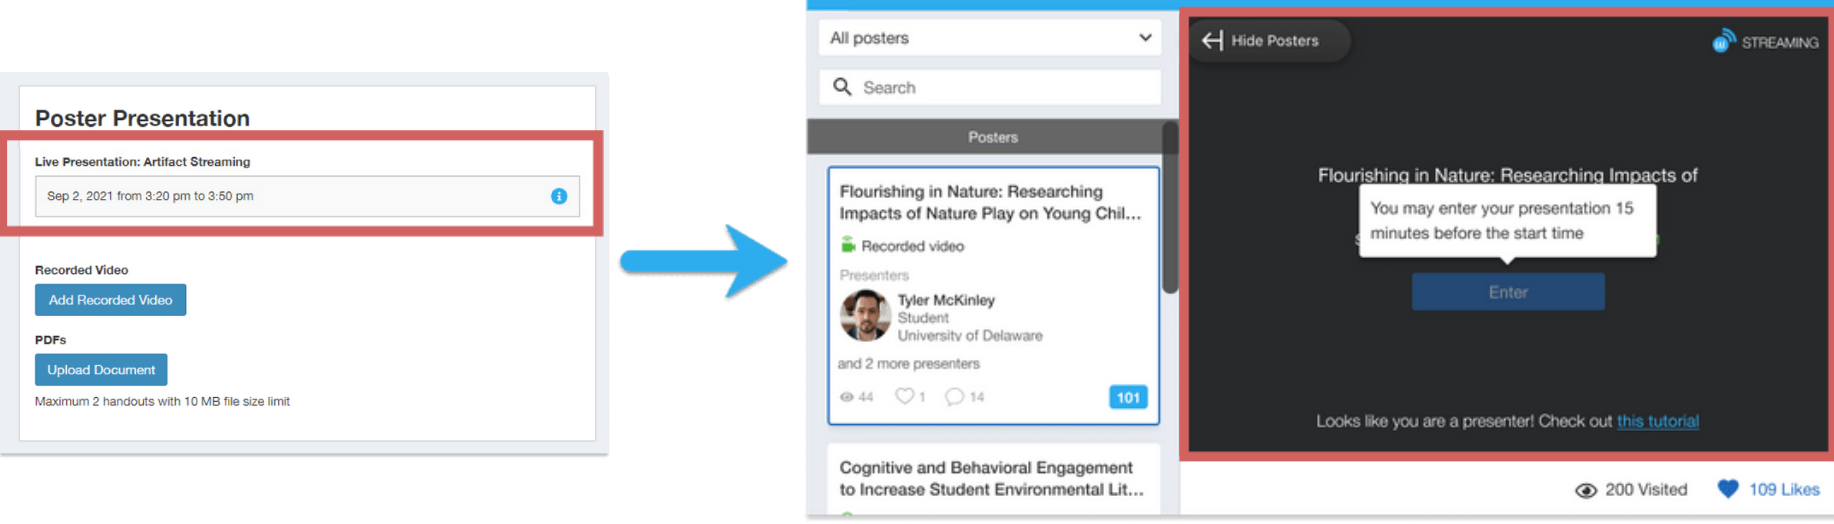This screenshot has height=524, width=1834.
Task: Click Tyler McKinley's presenter photo
Action: (x=865, y=316)
